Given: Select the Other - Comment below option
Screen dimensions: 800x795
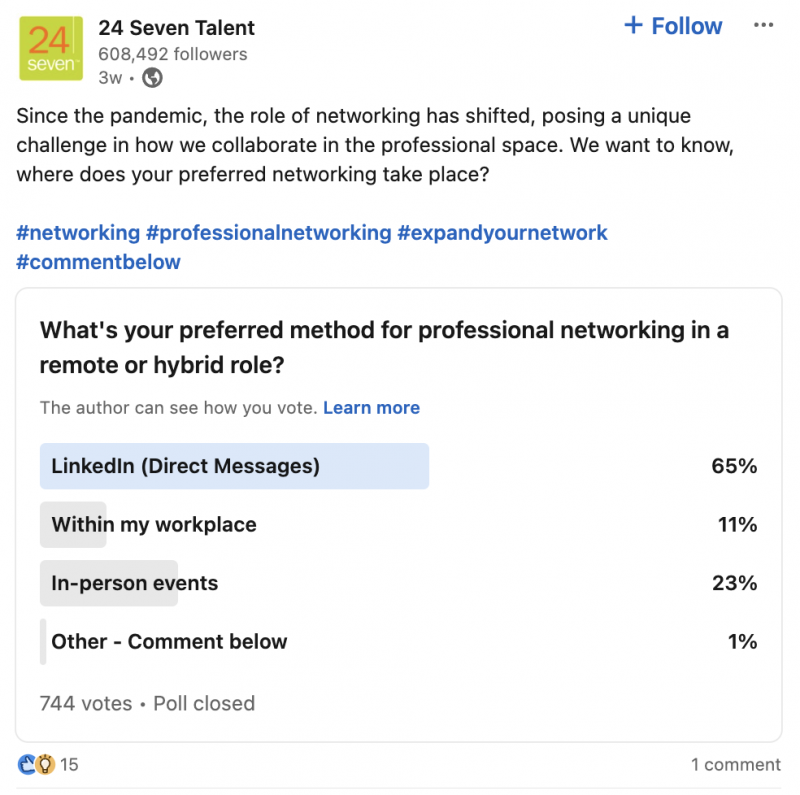Looking at the screenshot, I should click(398, 641).
